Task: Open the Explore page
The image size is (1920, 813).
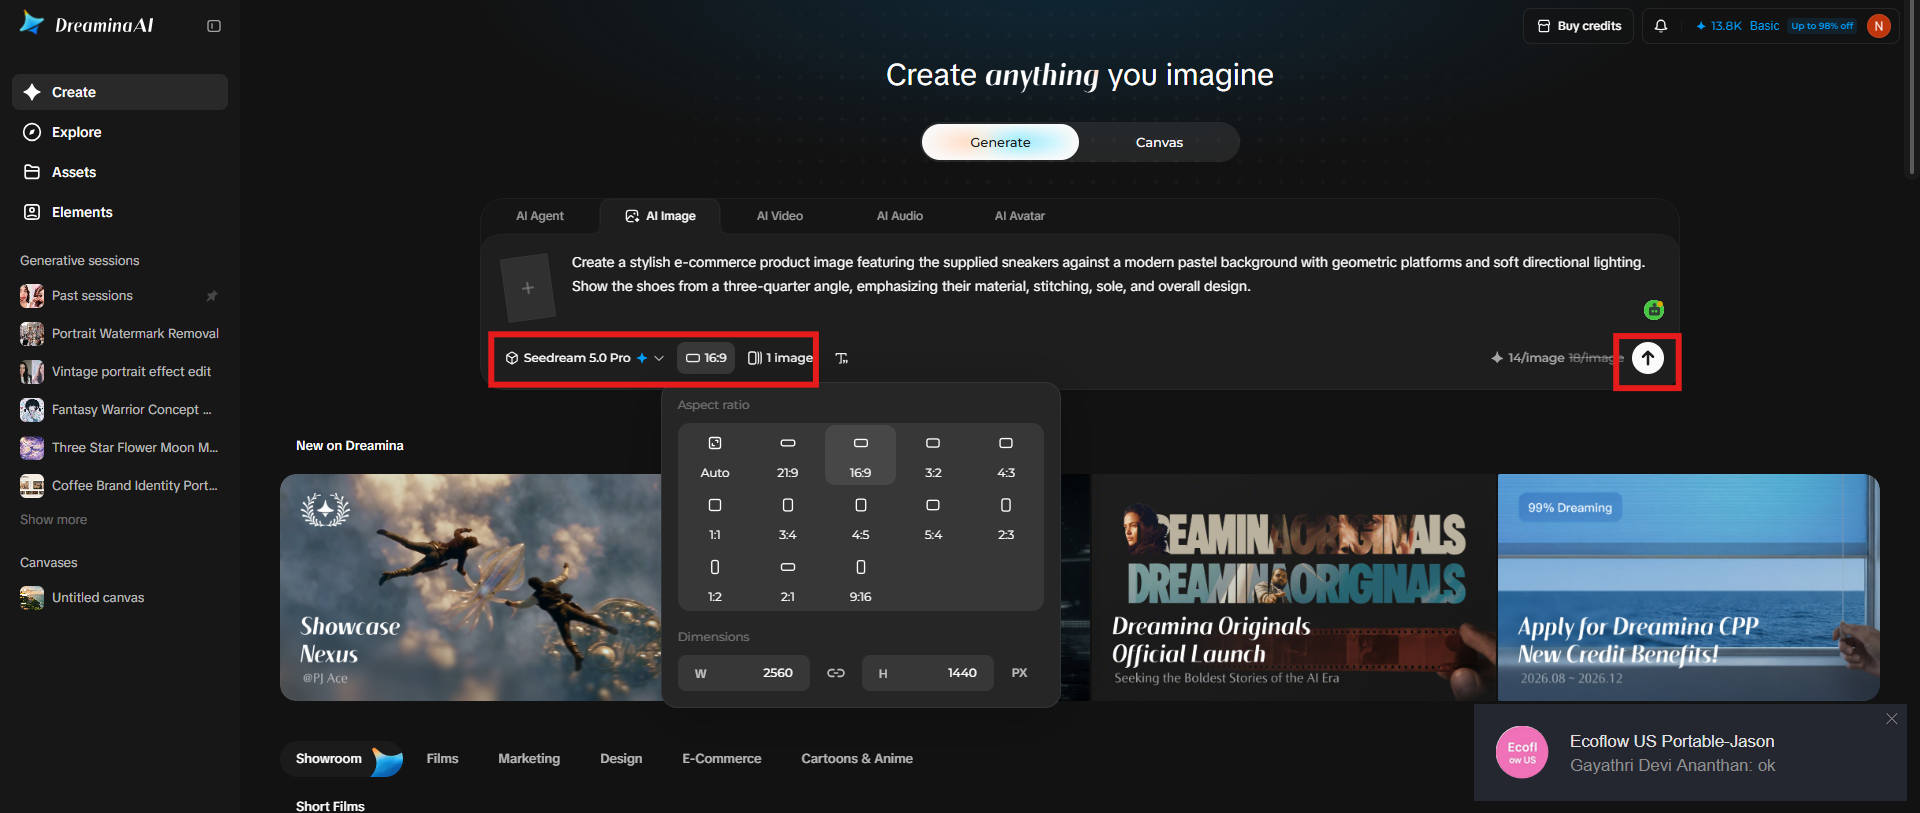Action: click(x=120, y=132)
